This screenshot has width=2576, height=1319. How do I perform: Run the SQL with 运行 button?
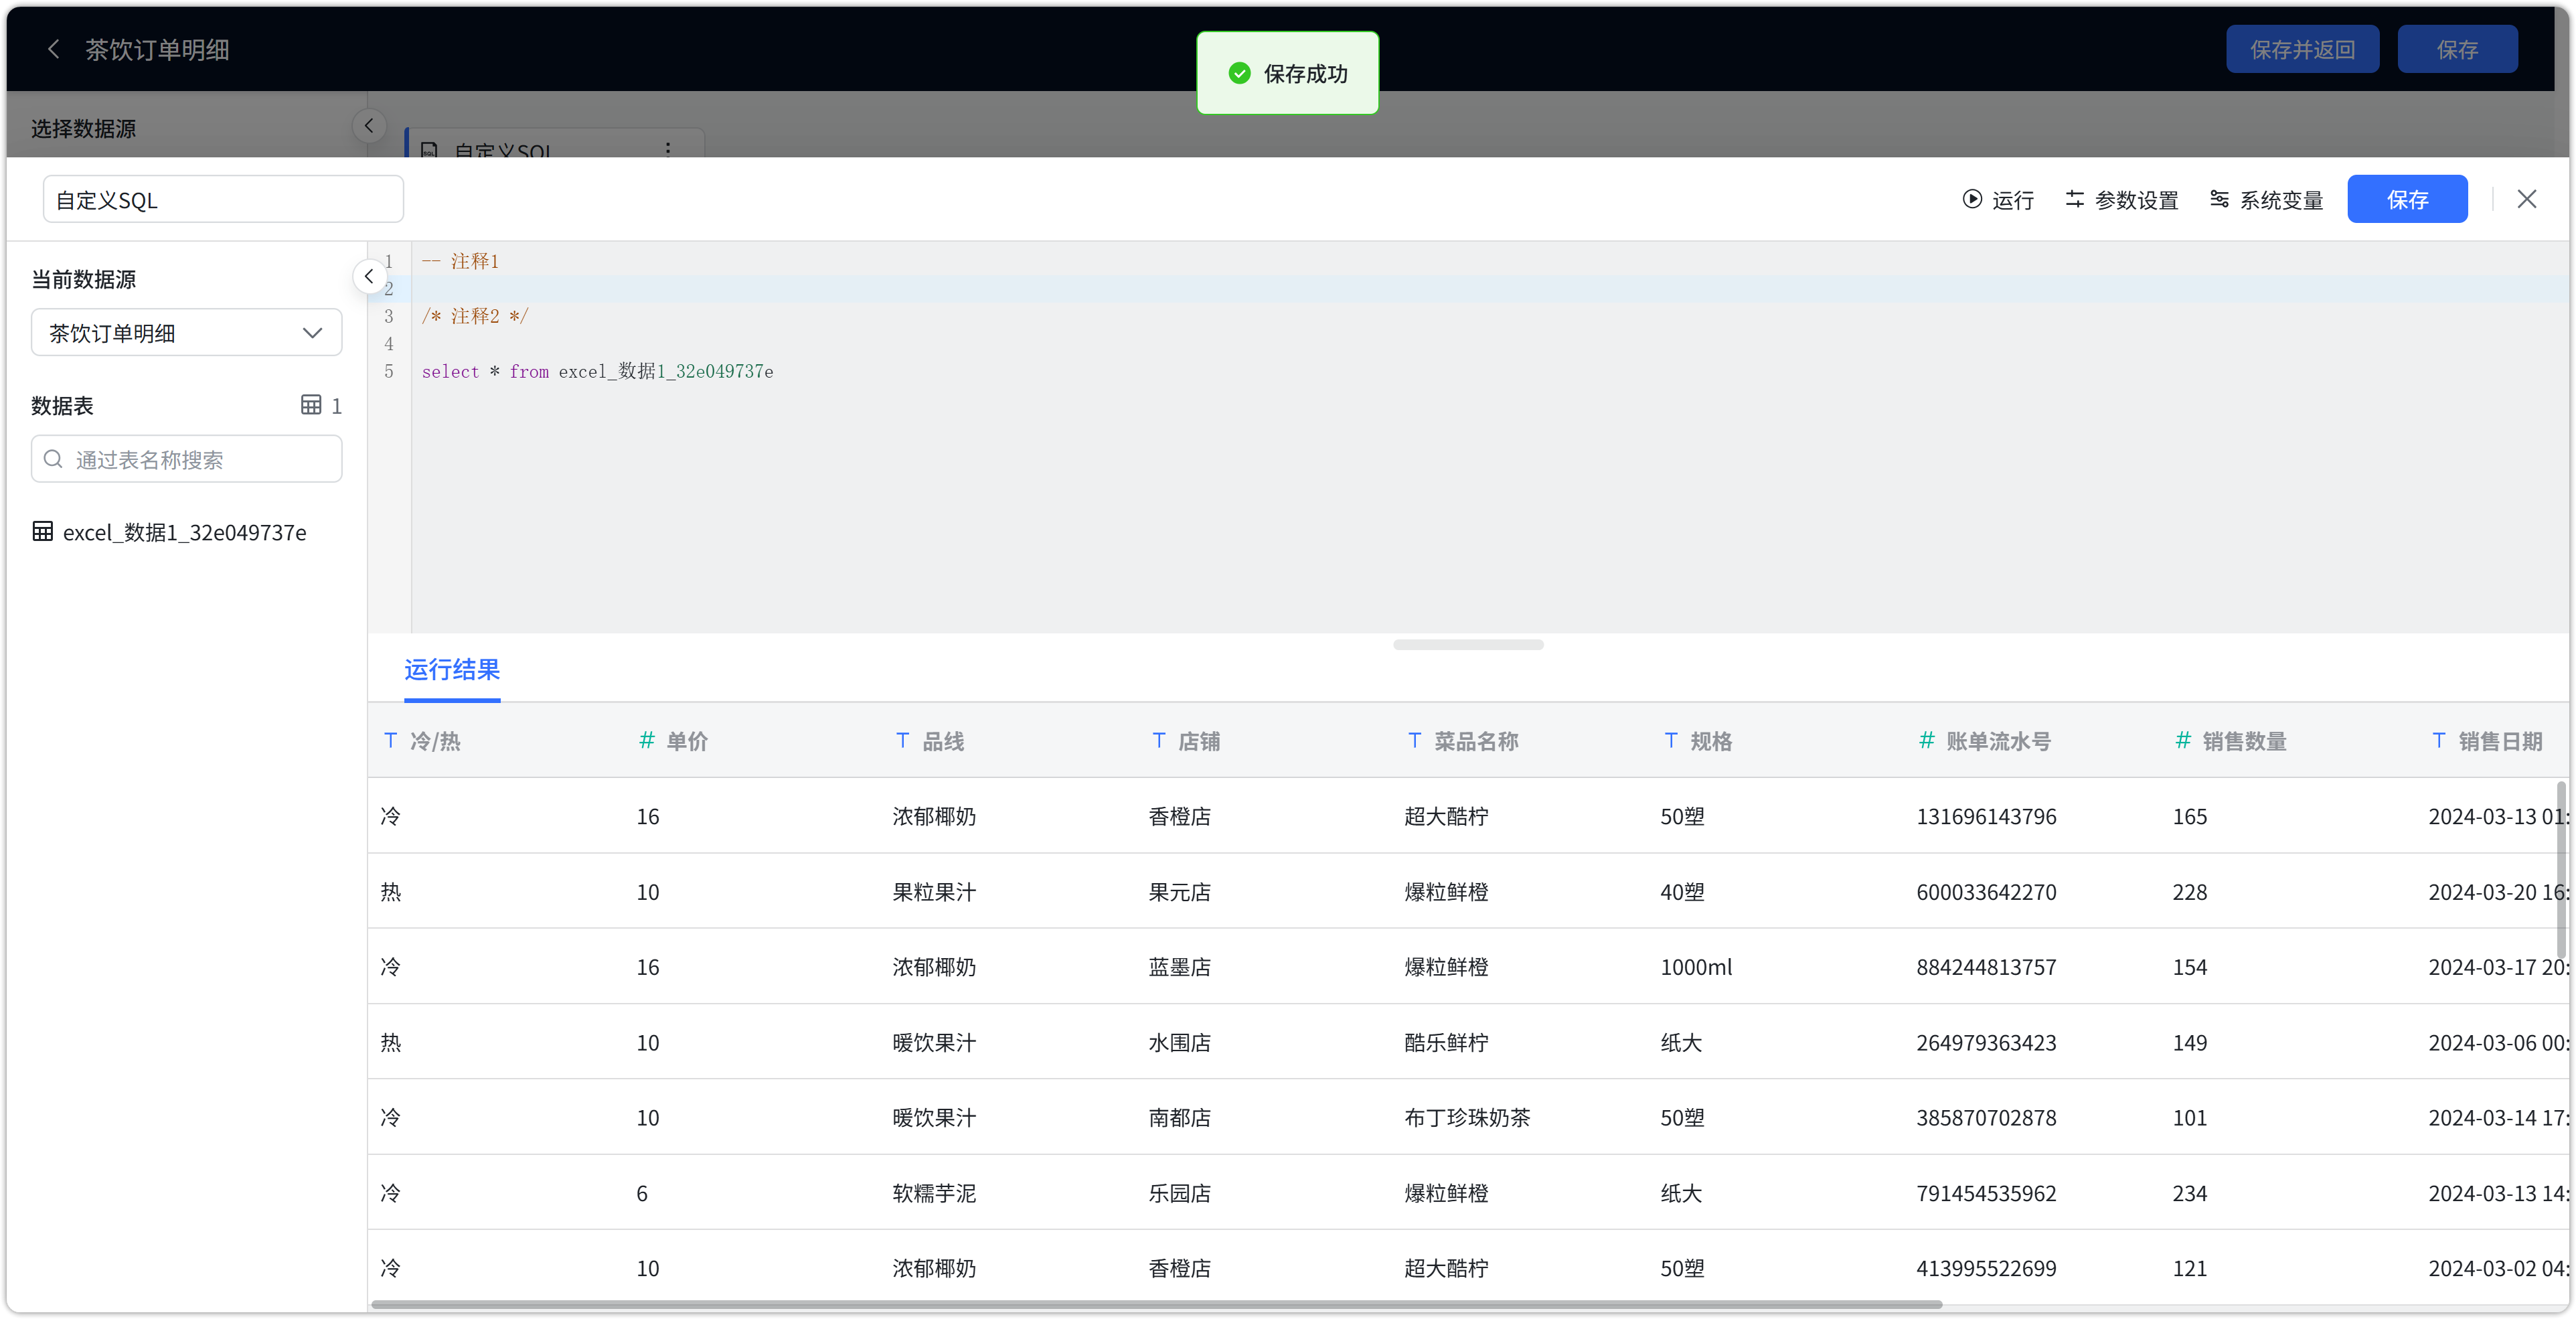click(1997, 200)
